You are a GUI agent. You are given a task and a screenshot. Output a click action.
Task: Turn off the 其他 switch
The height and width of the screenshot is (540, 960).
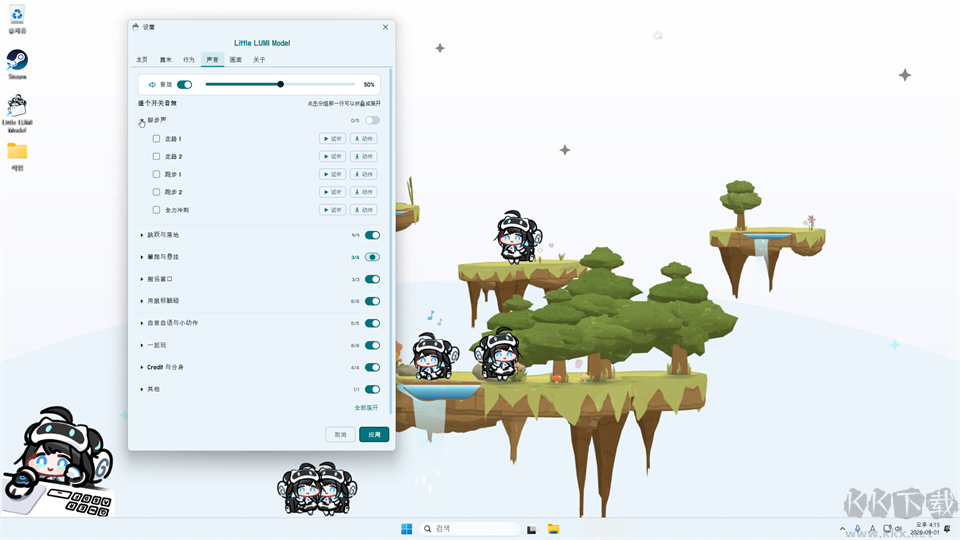[x=372, y=389]
